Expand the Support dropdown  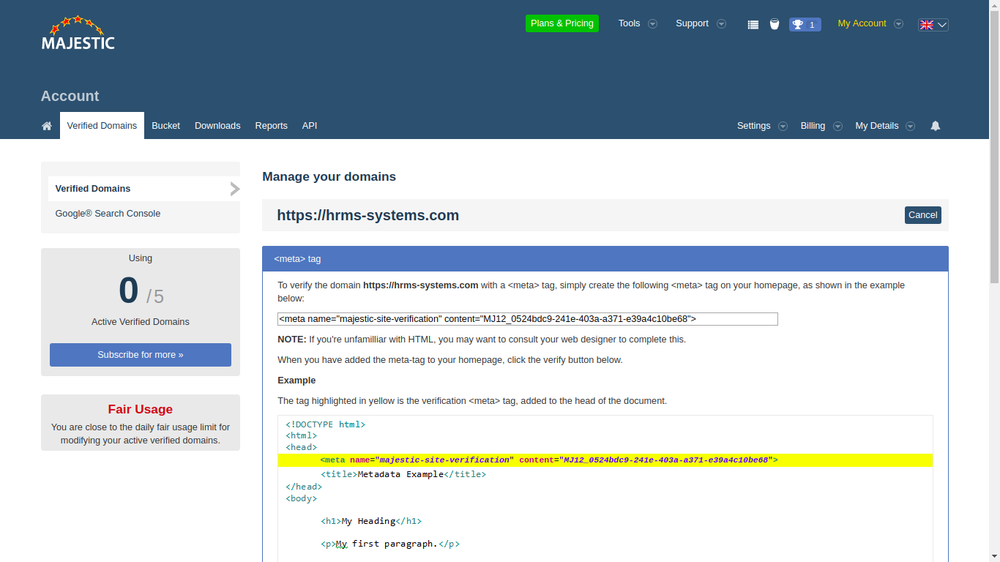pyautogui.click(x=700, y=24)
